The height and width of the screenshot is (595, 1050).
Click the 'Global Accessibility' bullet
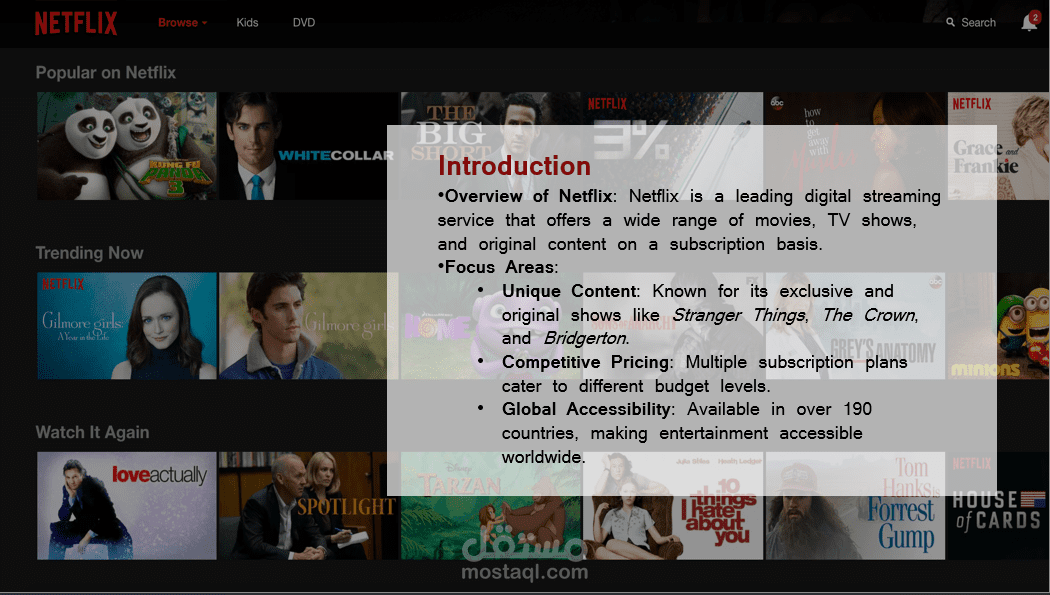click(x=587, y=409)
